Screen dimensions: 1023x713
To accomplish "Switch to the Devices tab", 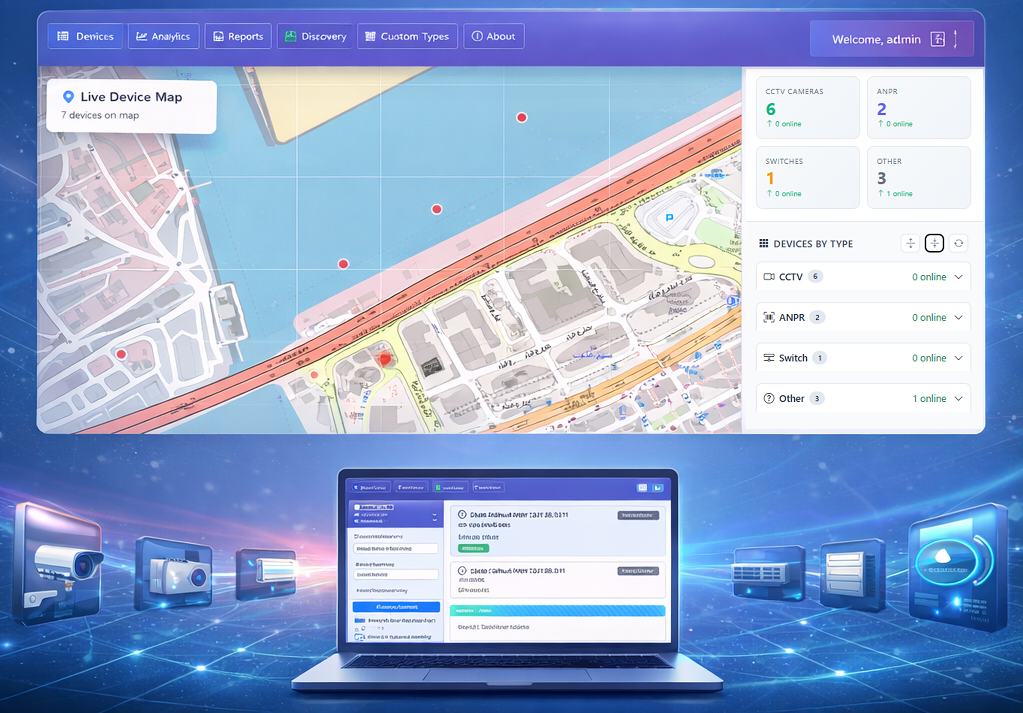I will [85, 36].
